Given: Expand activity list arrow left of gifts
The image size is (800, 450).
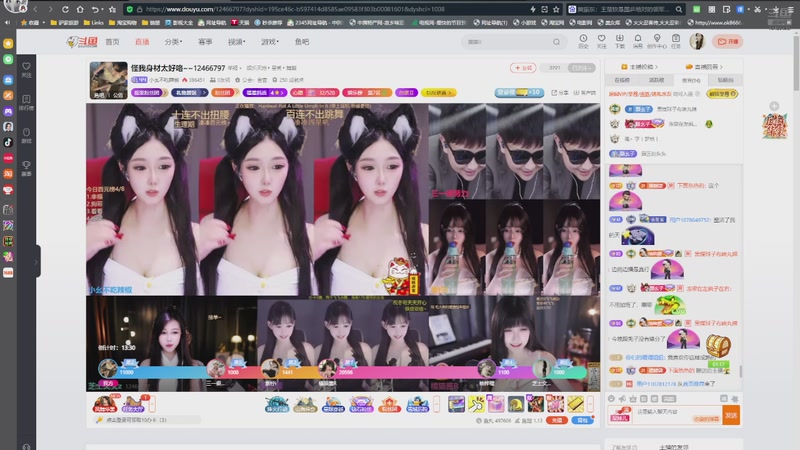Looking at the screenshot, I should pos(436,404).
